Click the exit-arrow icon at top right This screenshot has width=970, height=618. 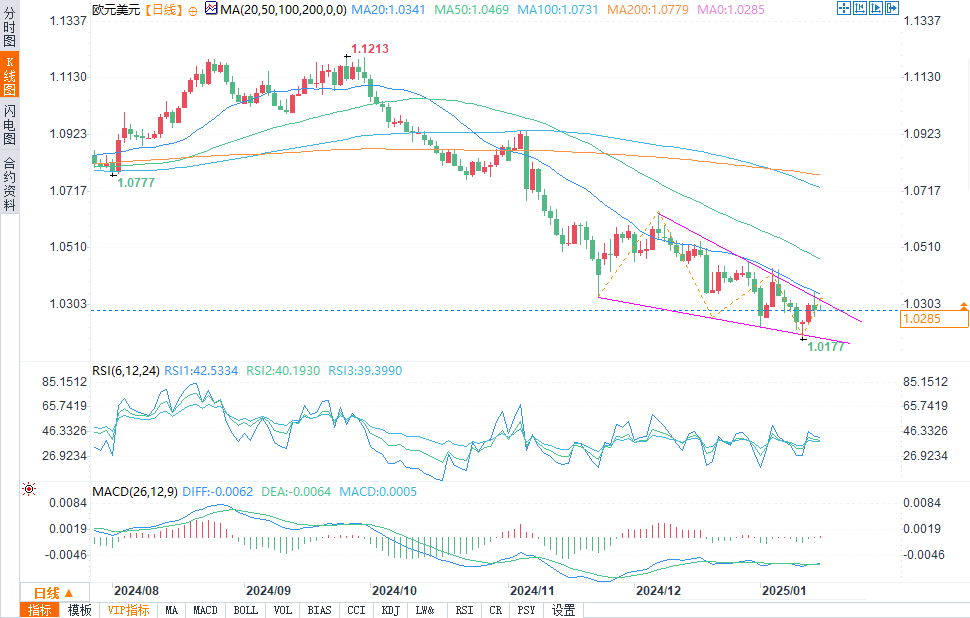click(892, 8)
